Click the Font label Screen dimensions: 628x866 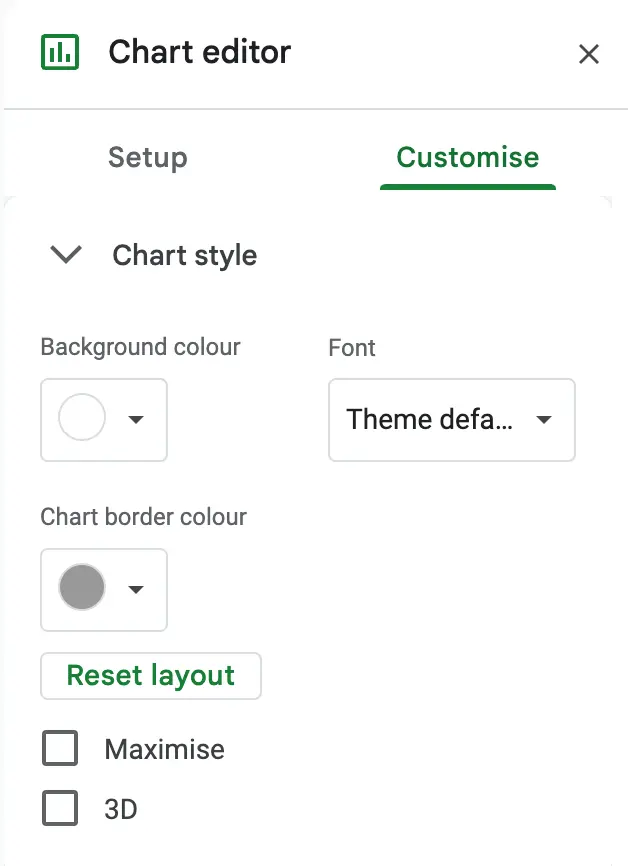[x=351, y=348]
